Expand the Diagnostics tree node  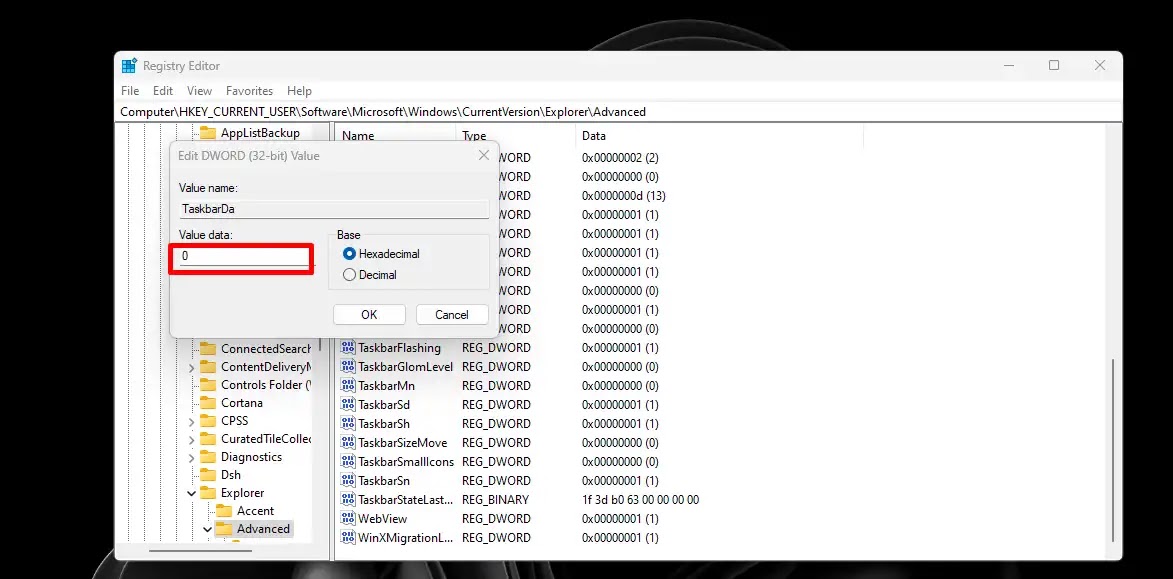point(191,457)
